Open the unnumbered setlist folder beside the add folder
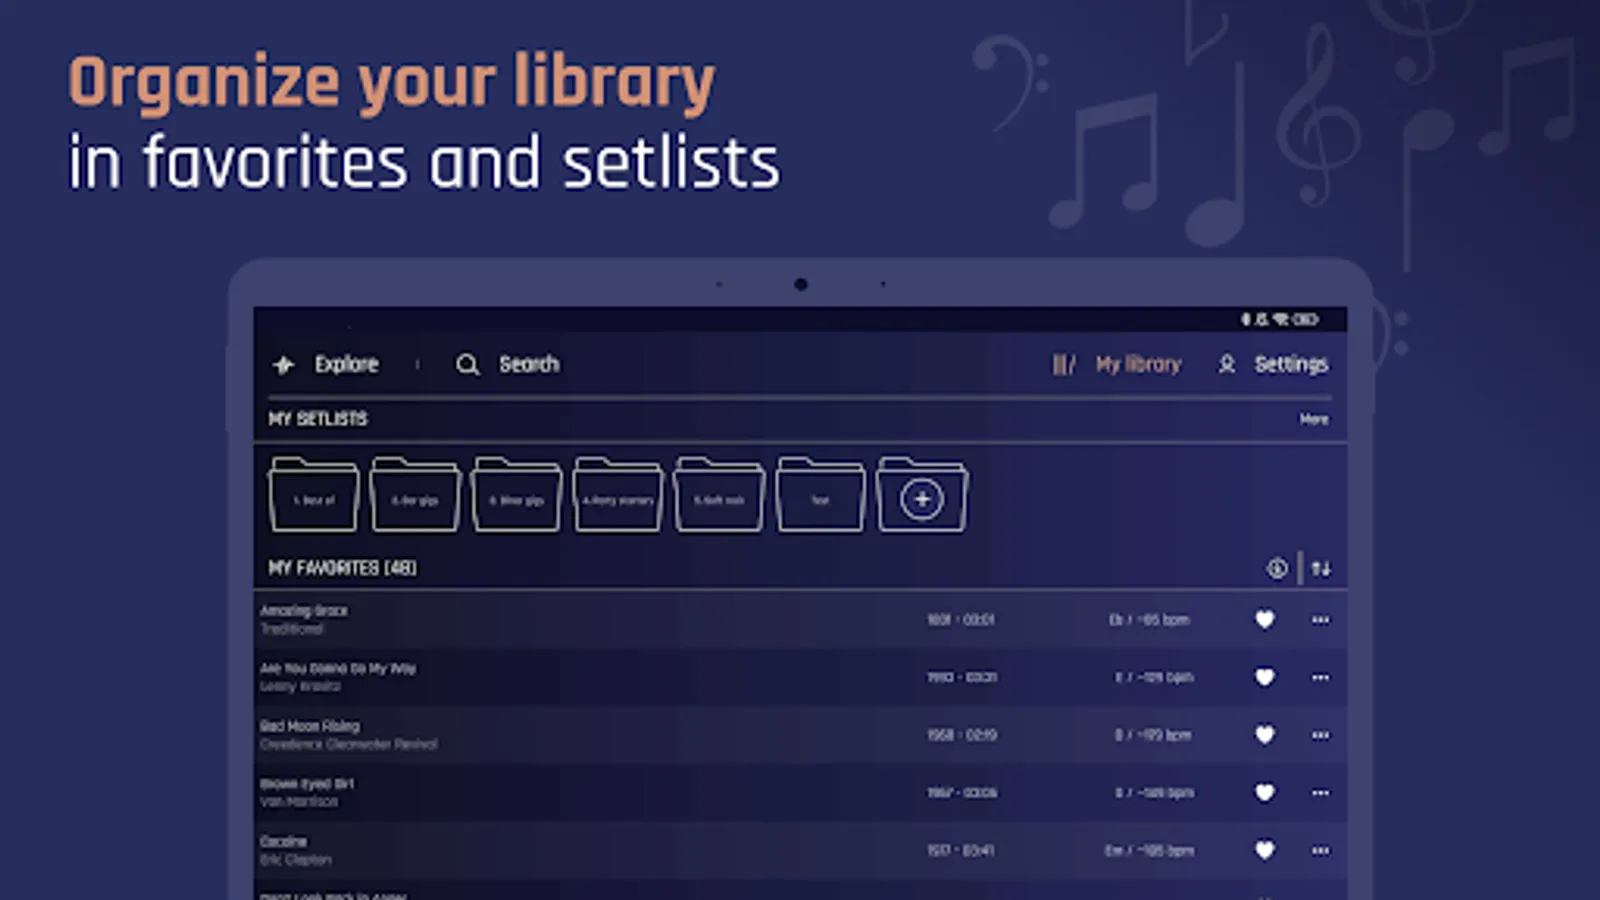 point(820,495)
